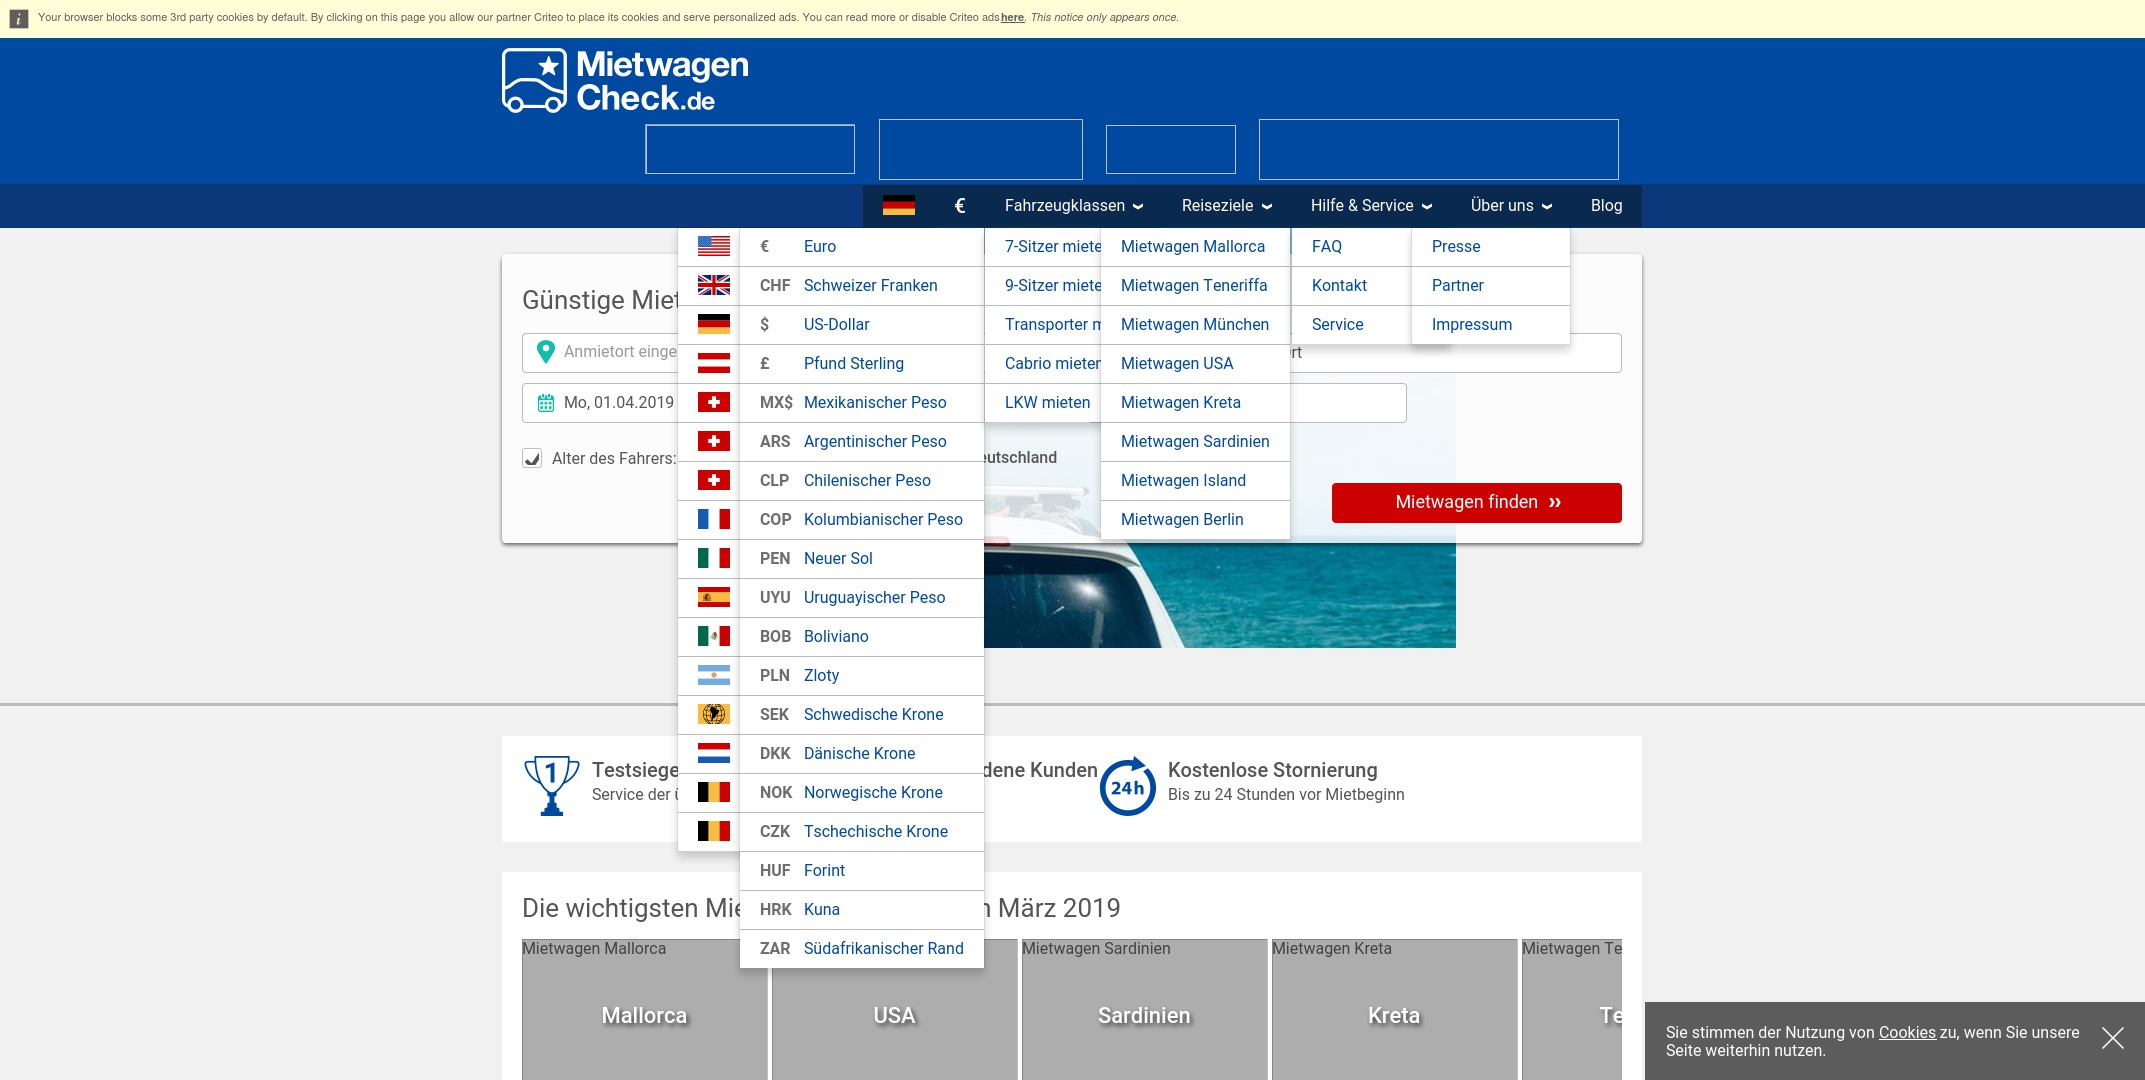The image size is (2145, 1080).
Task: Select the Mexican flag language option
Action: (x=713, y=636)
